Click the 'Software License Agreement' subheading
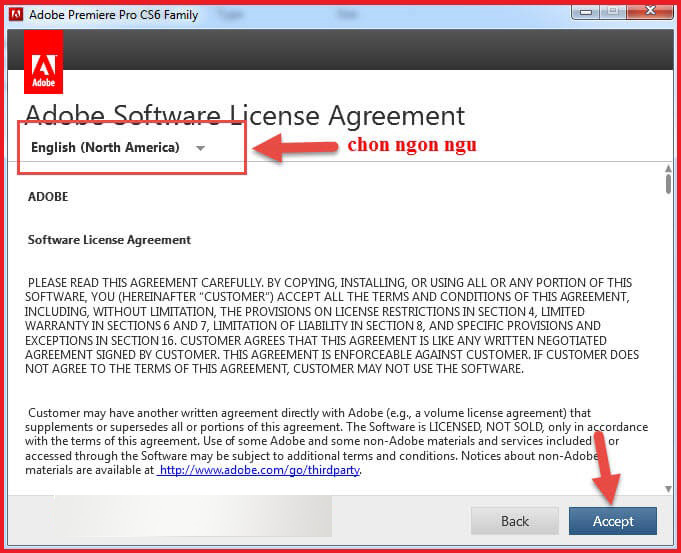The width and height of the screenshot is (681, 553). (x=109, y=240)
